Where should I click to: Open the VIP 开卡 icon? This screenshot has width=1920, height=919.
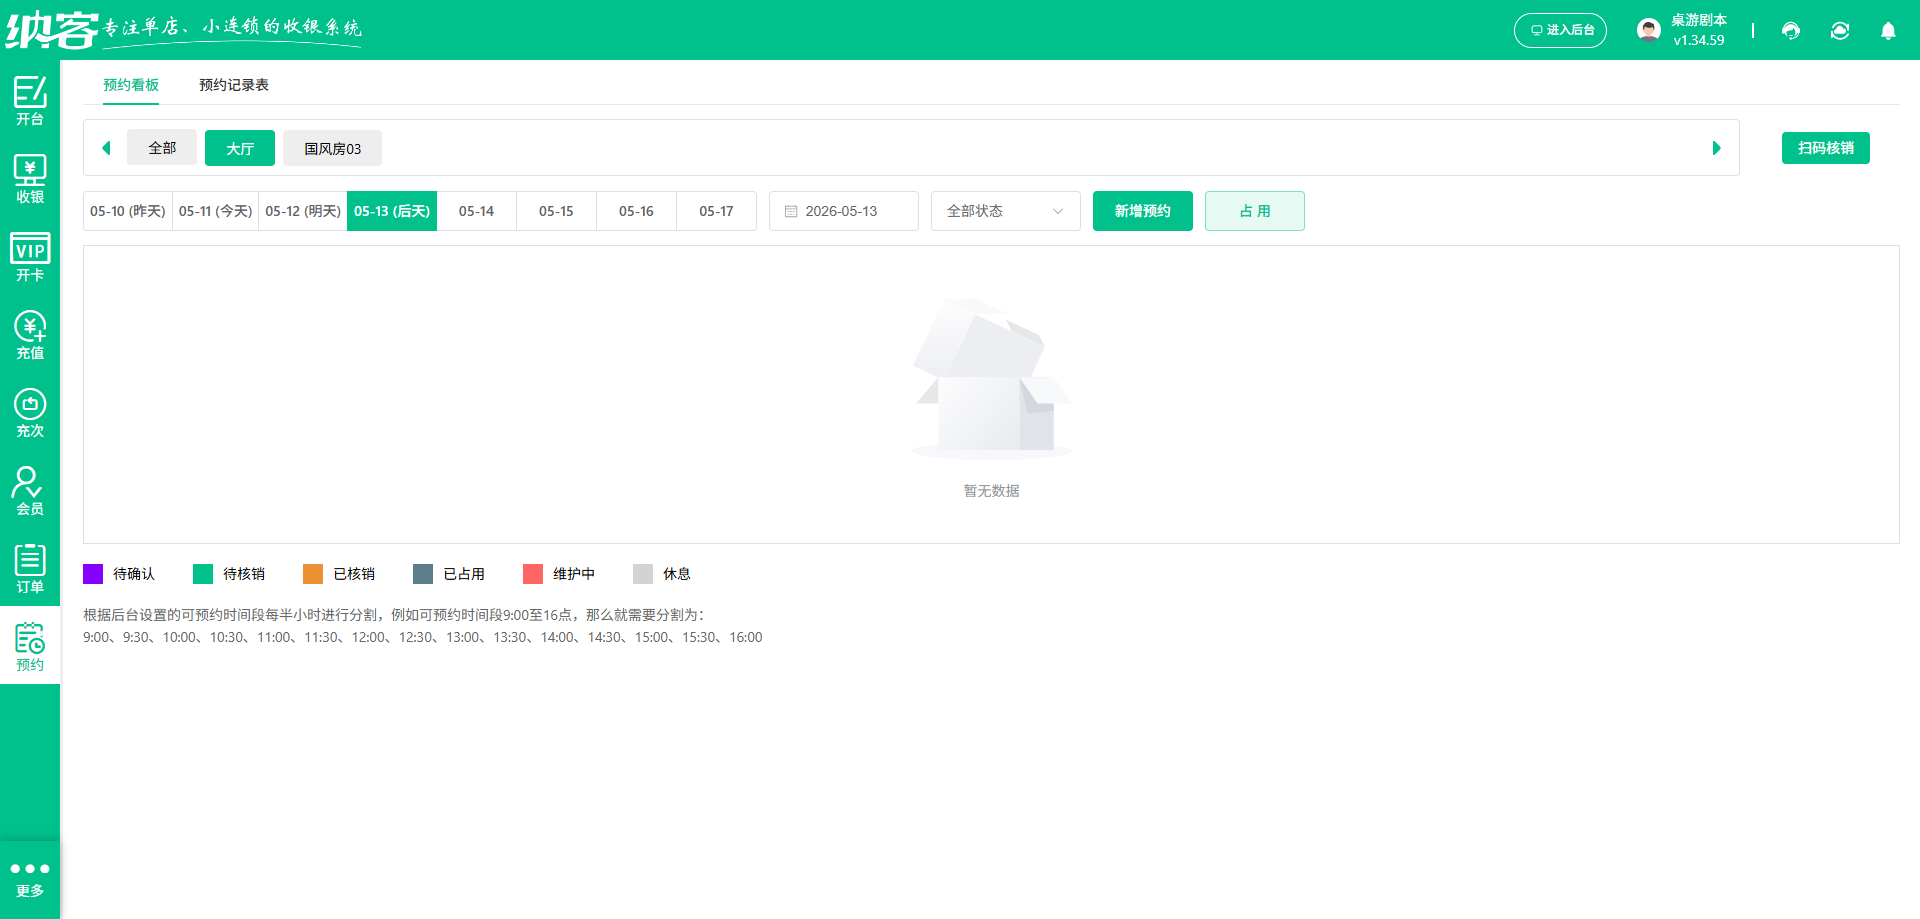click(x=30, y=257)
